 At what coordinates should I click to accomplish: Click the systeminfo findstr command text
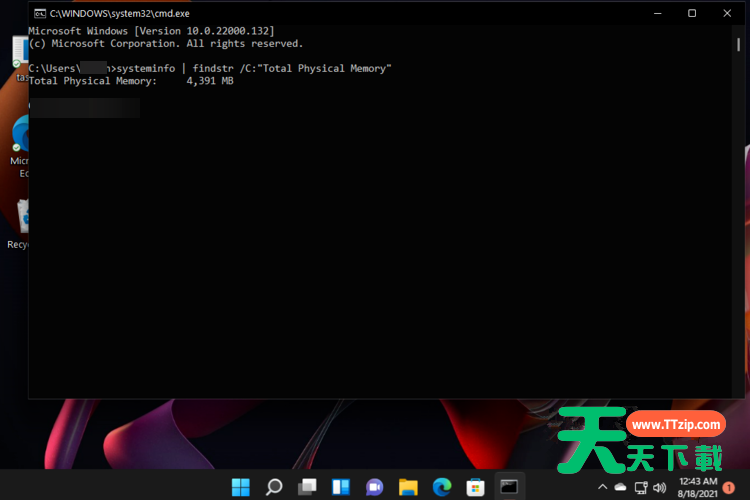coord(254,68)
